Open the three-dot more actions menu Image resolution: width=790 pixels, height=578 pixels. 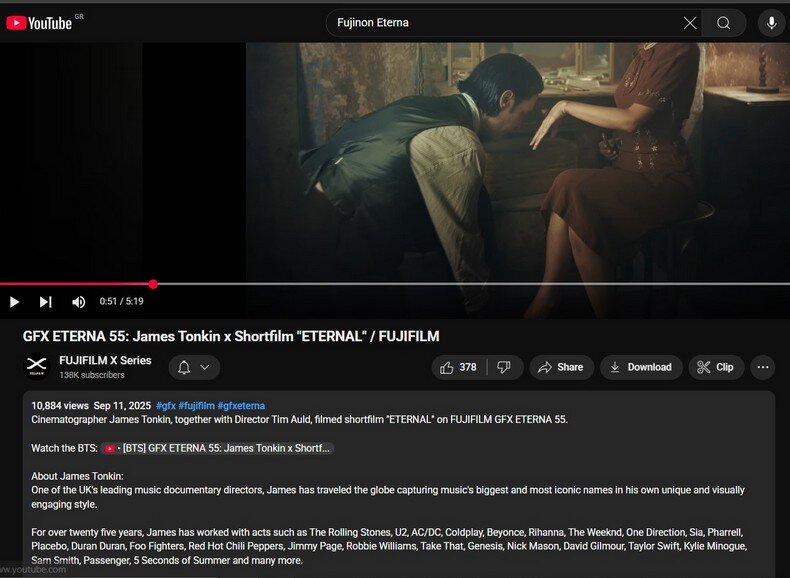pyautogui.click(x=763, y=367)
